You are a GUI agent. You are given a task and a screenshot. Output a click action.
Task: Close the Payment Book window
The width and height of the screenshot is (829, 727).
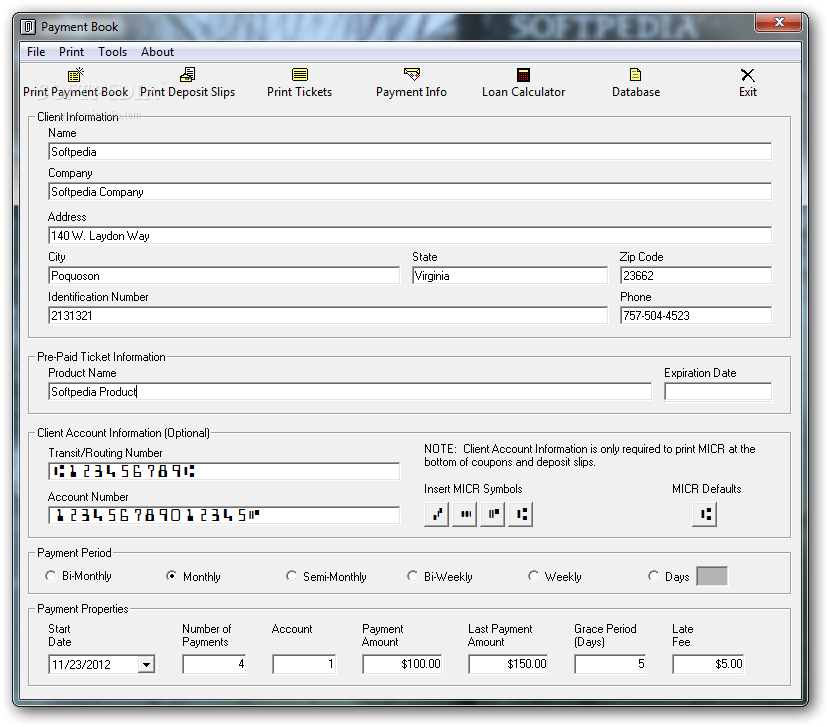pos(778,22)
